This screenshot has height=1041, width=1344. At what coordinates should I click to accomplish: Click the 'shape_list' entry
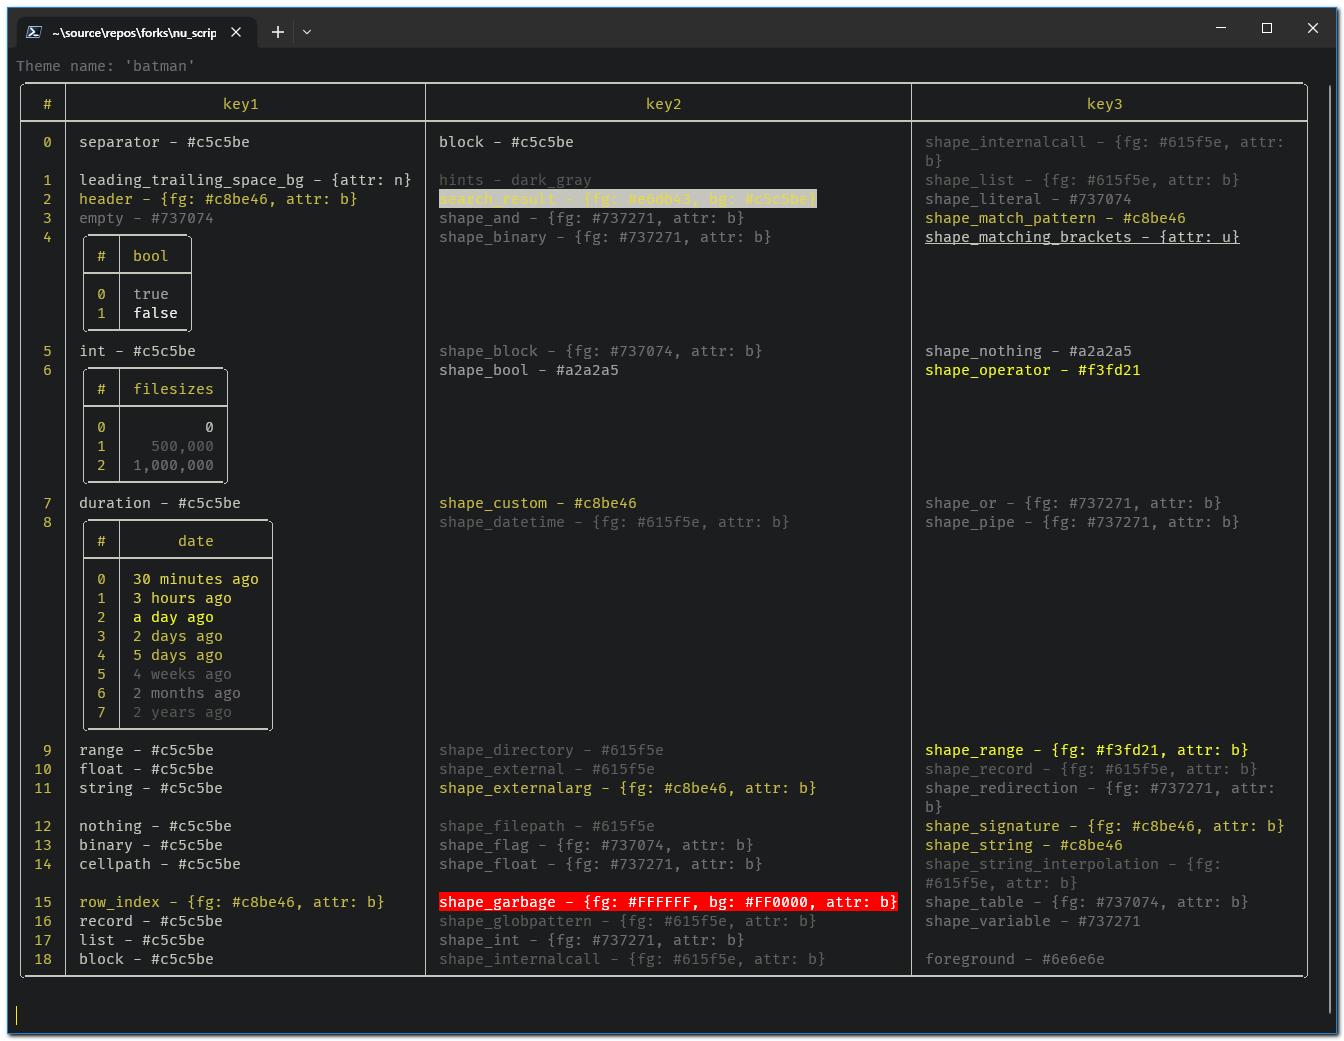[x=1082, y=180]
